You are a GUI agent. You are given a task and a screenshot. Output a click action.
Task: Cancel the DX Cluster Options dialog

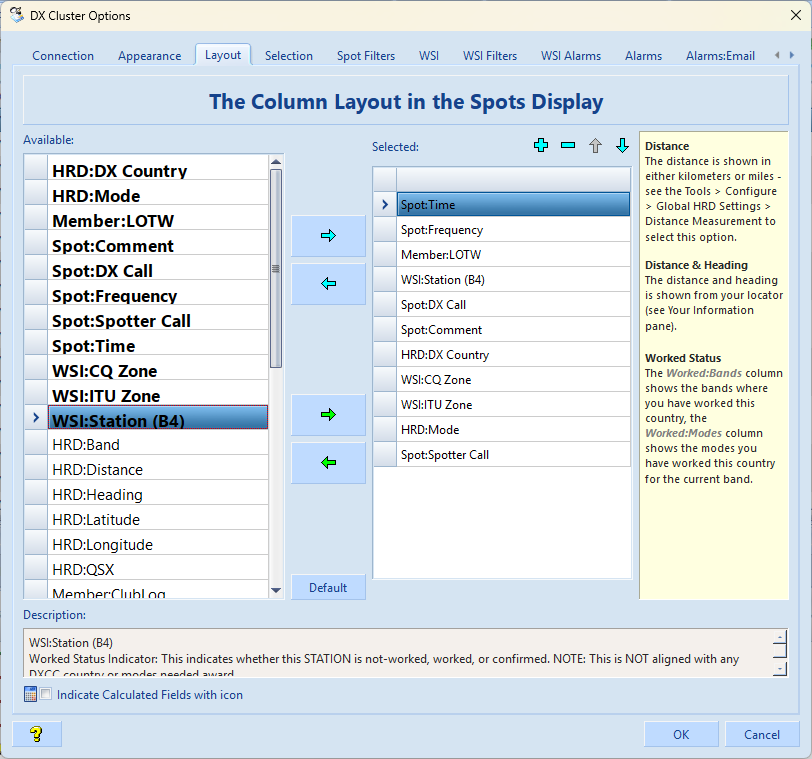pyautogui.click(x=762, y=734)
